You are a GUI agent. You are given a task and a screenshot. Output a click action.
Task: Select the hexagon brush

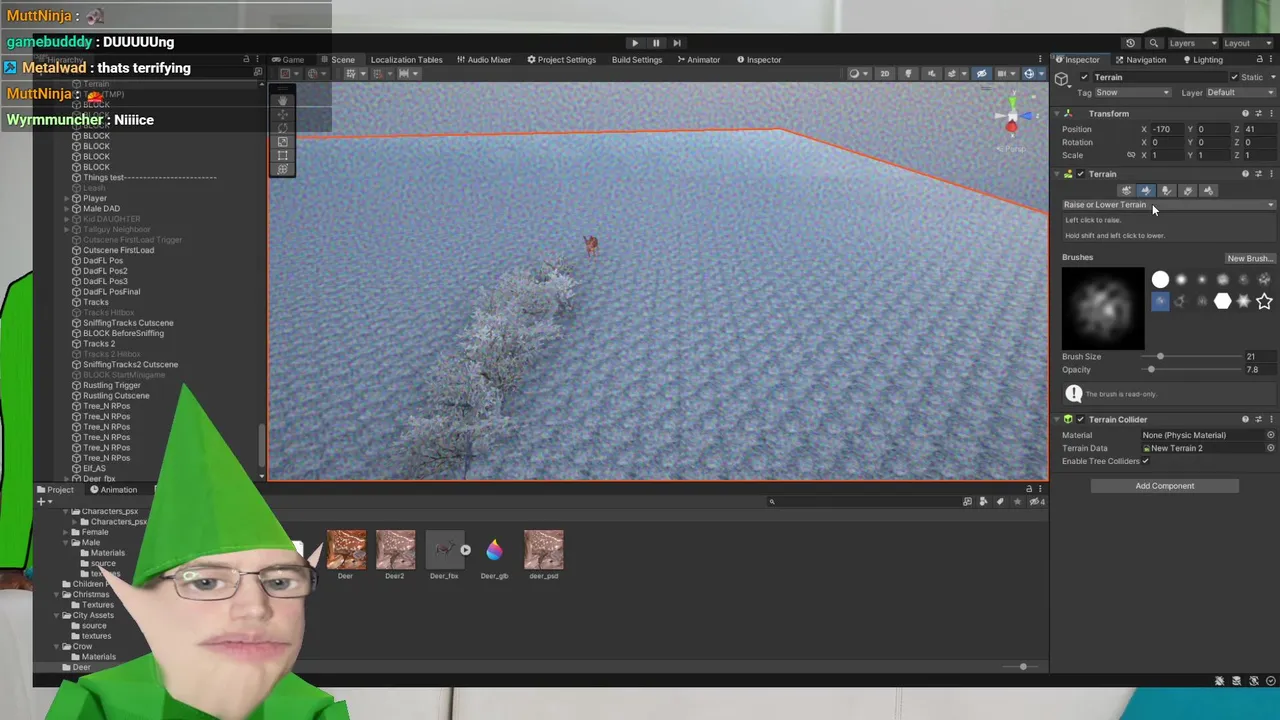[x=1222, y=301]
